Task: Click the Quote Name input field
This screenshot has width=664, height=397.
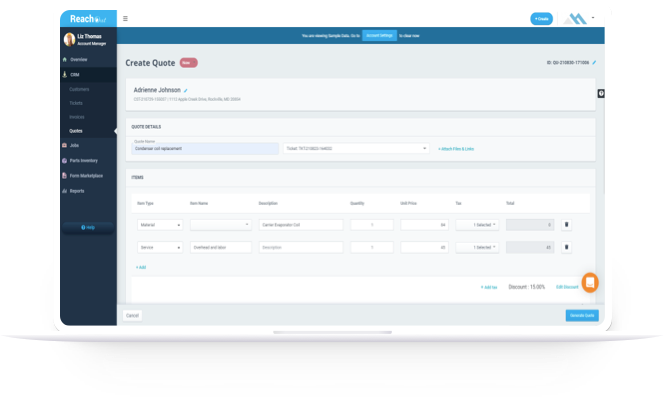Action: coord(205,149)
